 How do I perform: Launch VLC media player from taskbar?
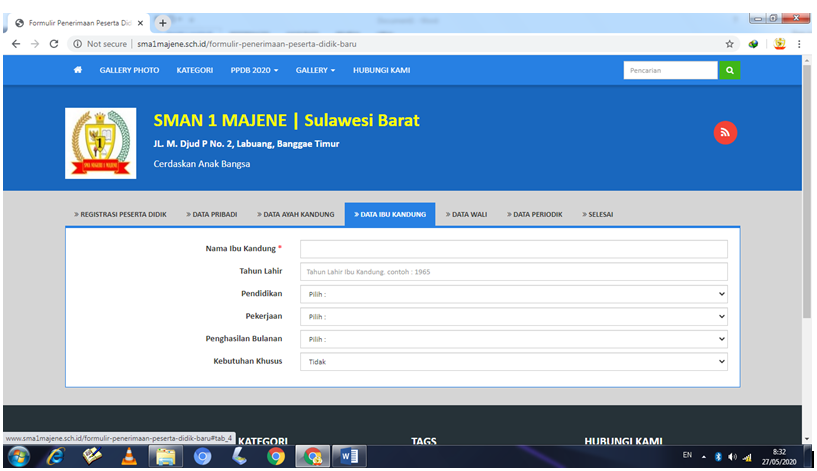[129, 457]
